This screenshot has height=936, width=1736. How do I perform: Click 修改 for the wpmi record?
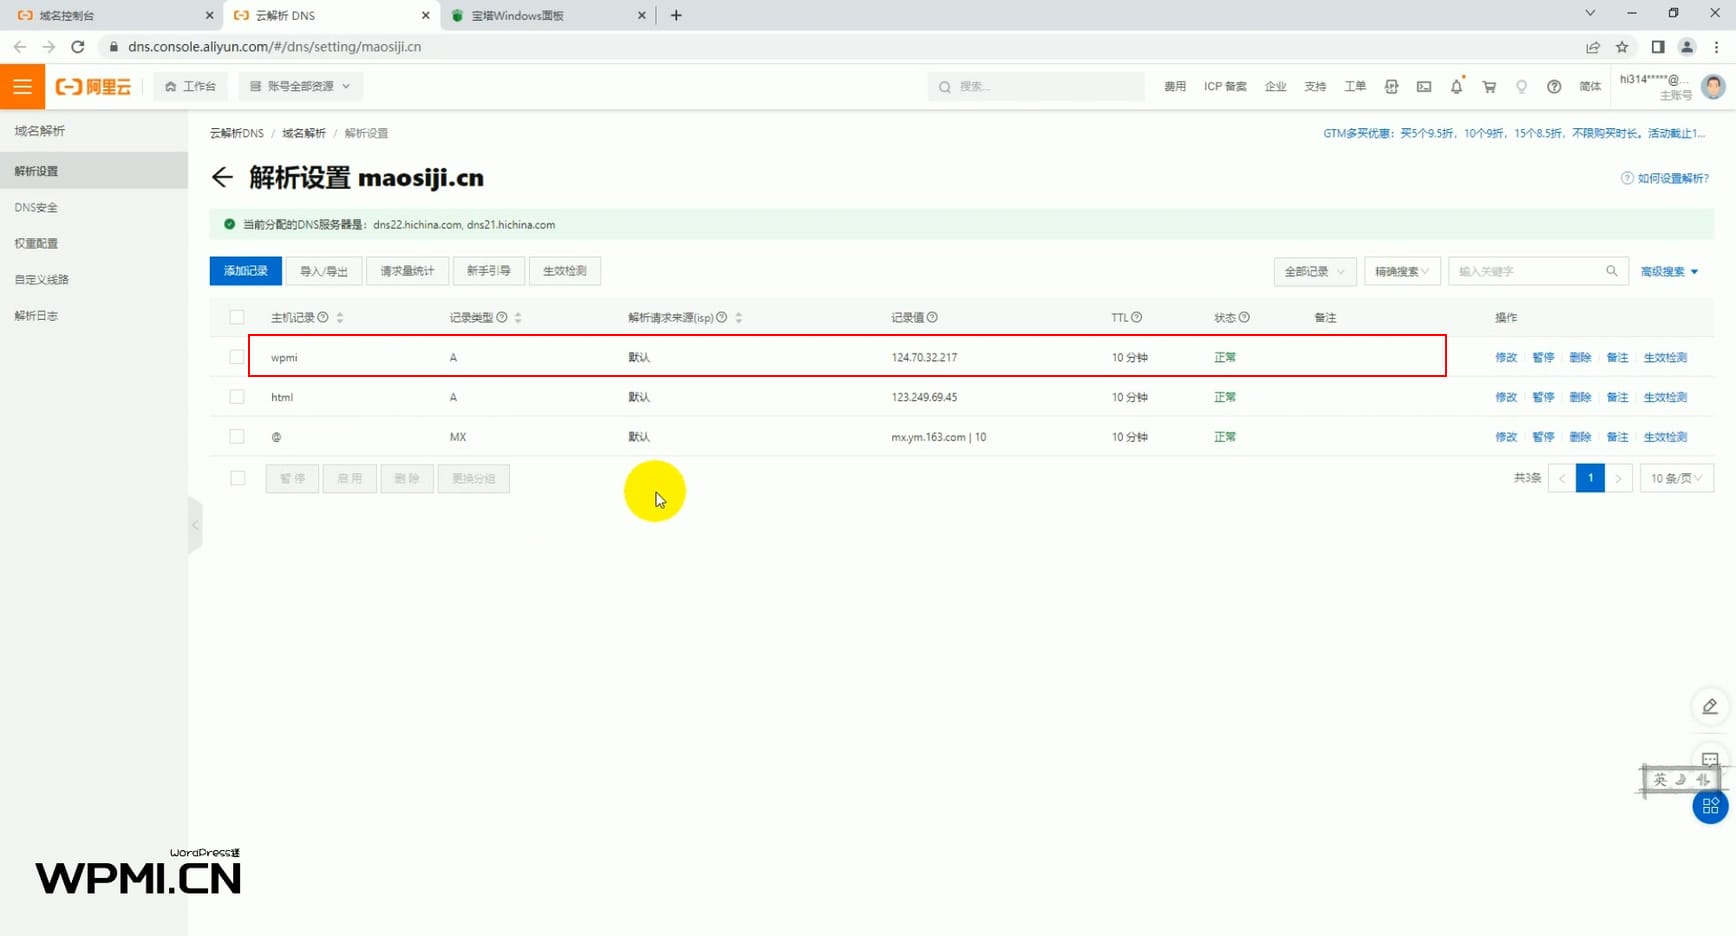tap(1505, 357)
